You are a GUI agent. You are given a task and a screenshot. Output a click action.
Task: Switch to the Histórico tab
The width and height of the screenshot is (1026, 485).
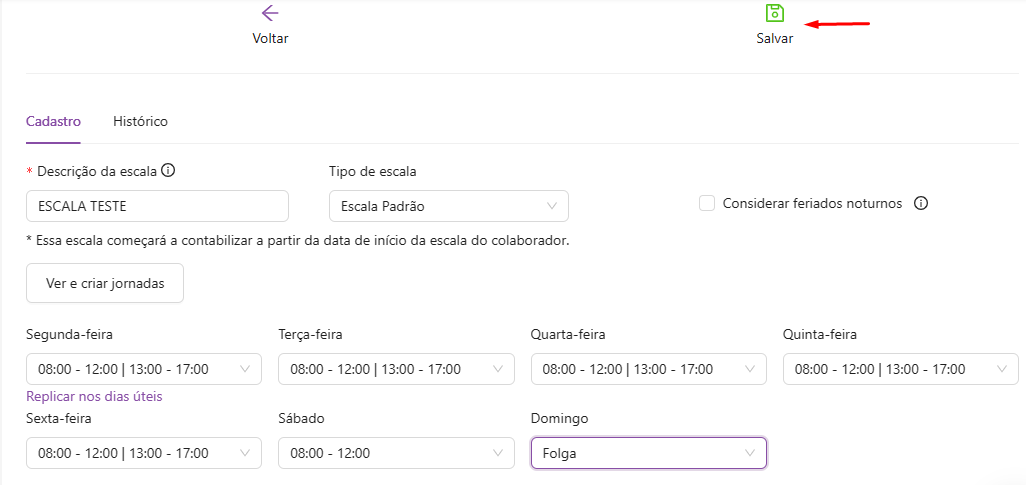click(x=140, y=122)
